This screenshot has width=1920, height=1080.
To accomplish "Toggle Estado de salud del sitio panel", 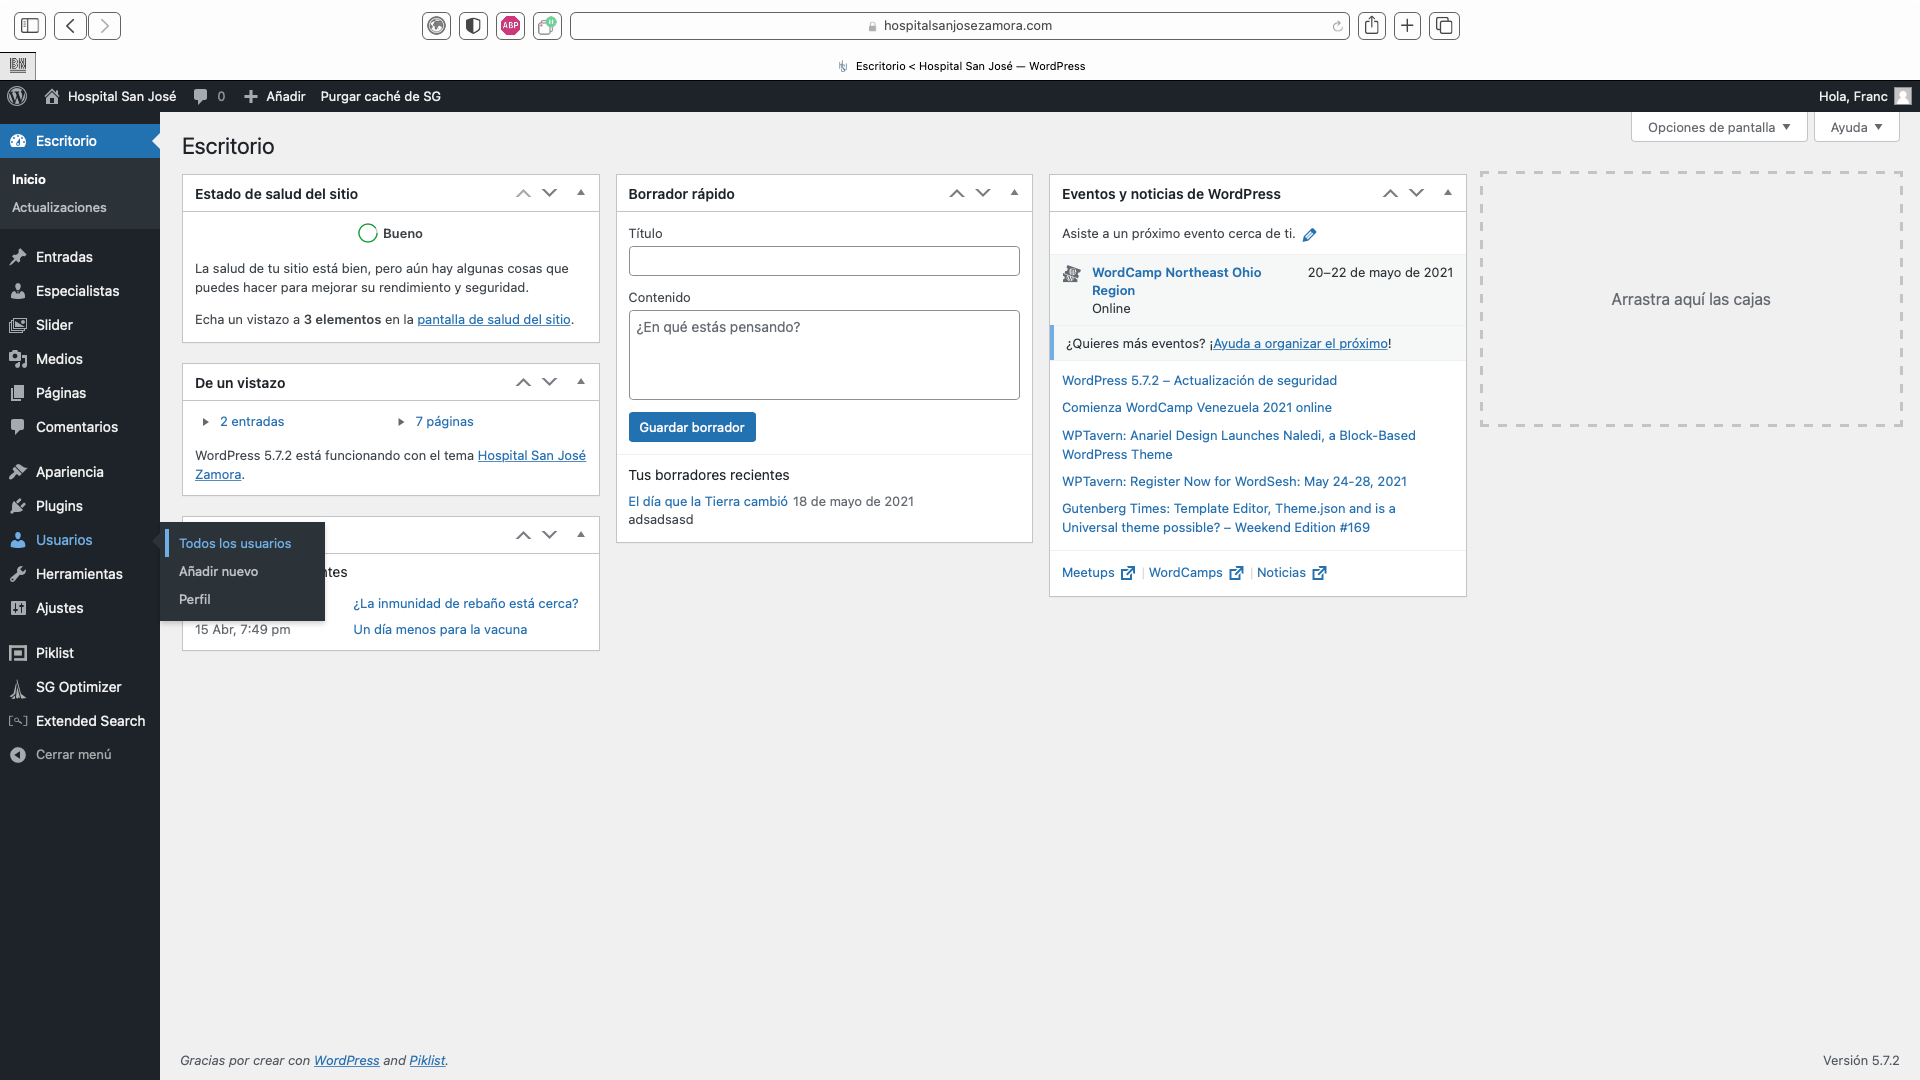I will coord(581,193).
